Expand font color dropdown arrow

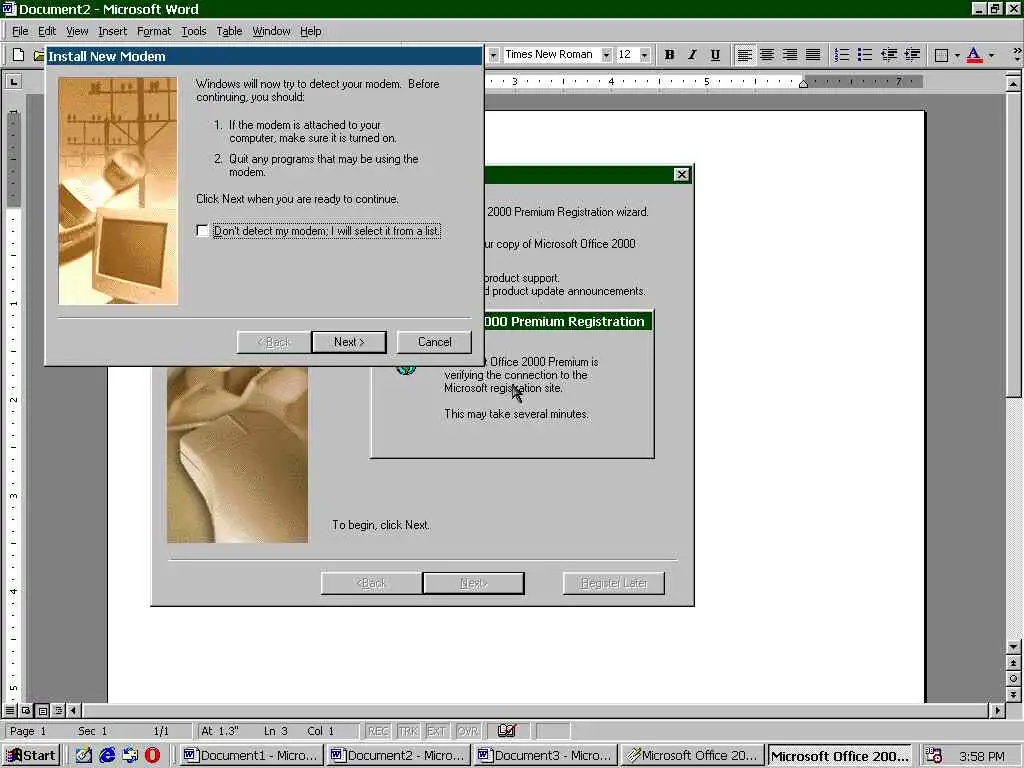991,56
